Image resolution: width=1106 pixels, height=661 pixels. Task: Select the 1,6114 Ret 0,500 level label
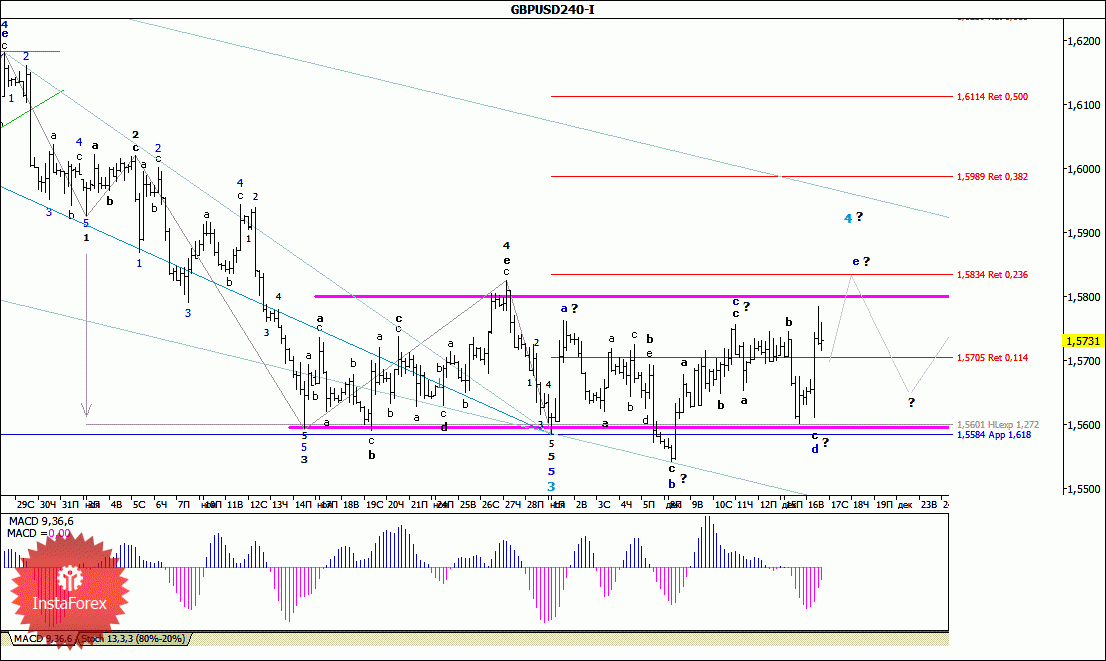(x=992, y=97)
